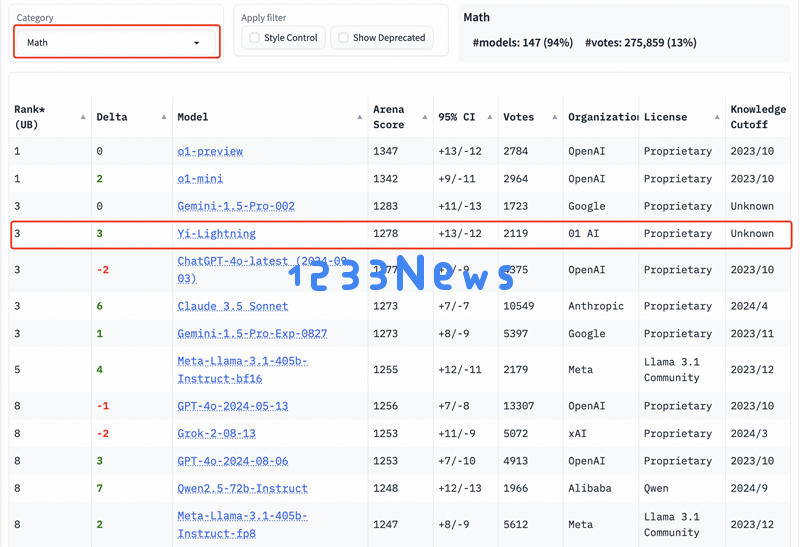Click the Votes value 10549

(x=518, y=306)
